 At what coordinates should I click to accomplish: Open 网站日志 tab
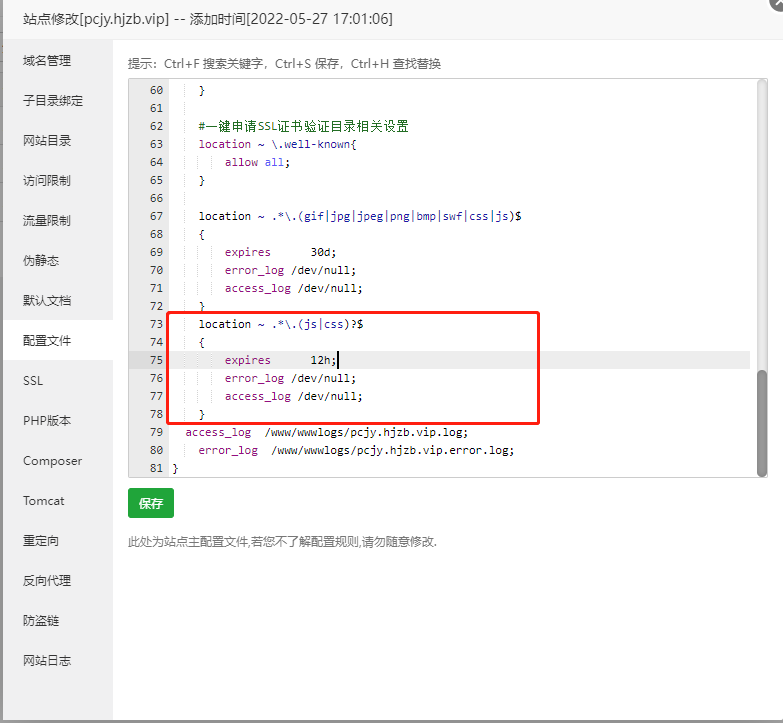(x=47, y=660)
